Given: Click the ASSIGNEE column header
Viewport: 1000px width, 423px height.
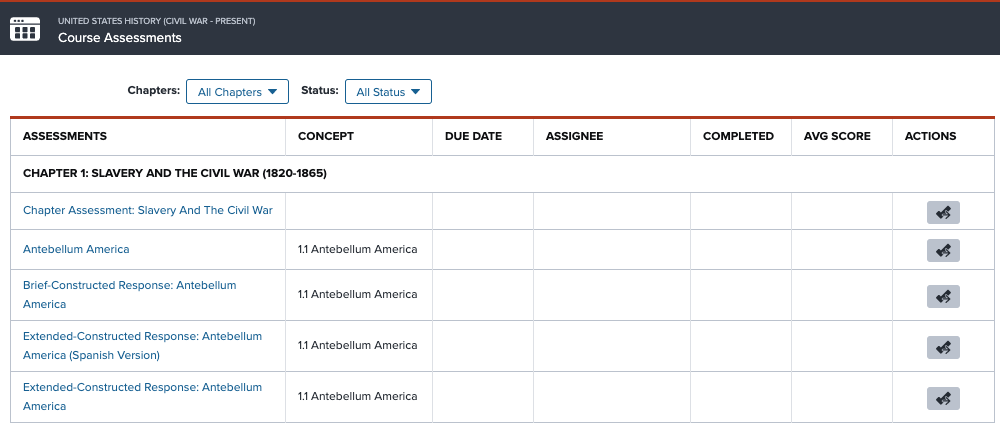Looking at the screenshot, I should coord(575,136).
